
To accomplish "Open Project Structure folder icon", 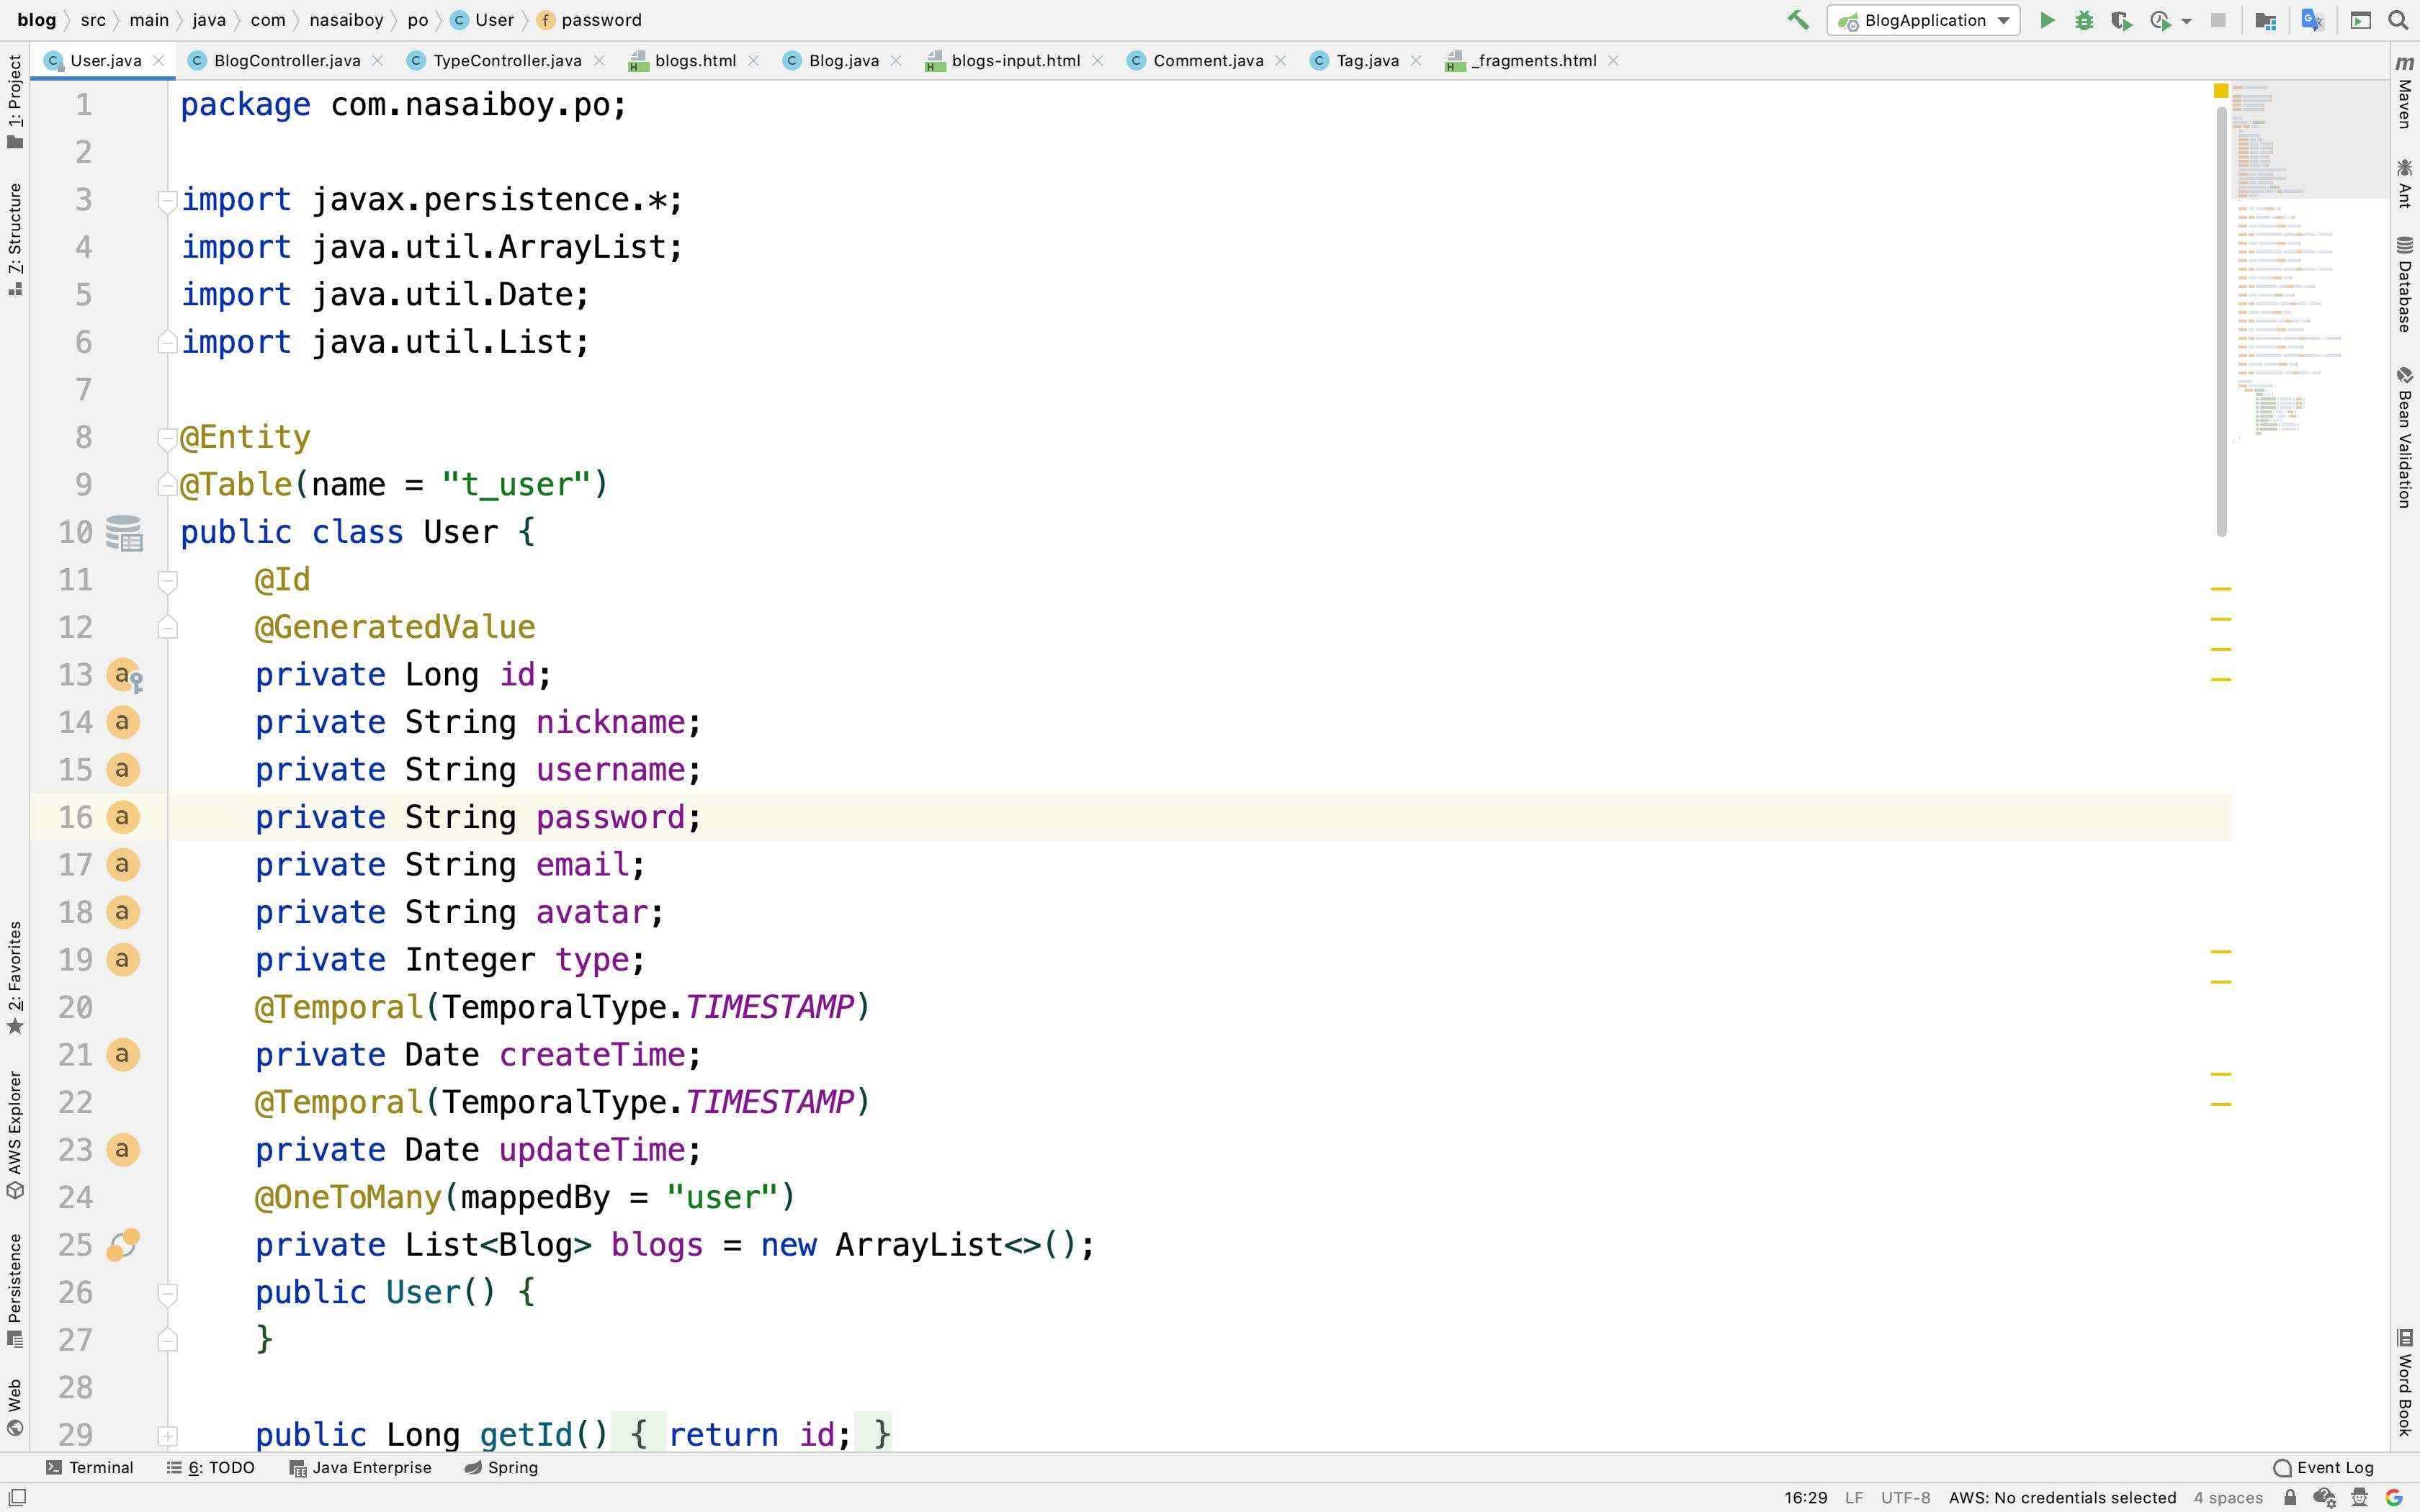I will point(2266,20).
